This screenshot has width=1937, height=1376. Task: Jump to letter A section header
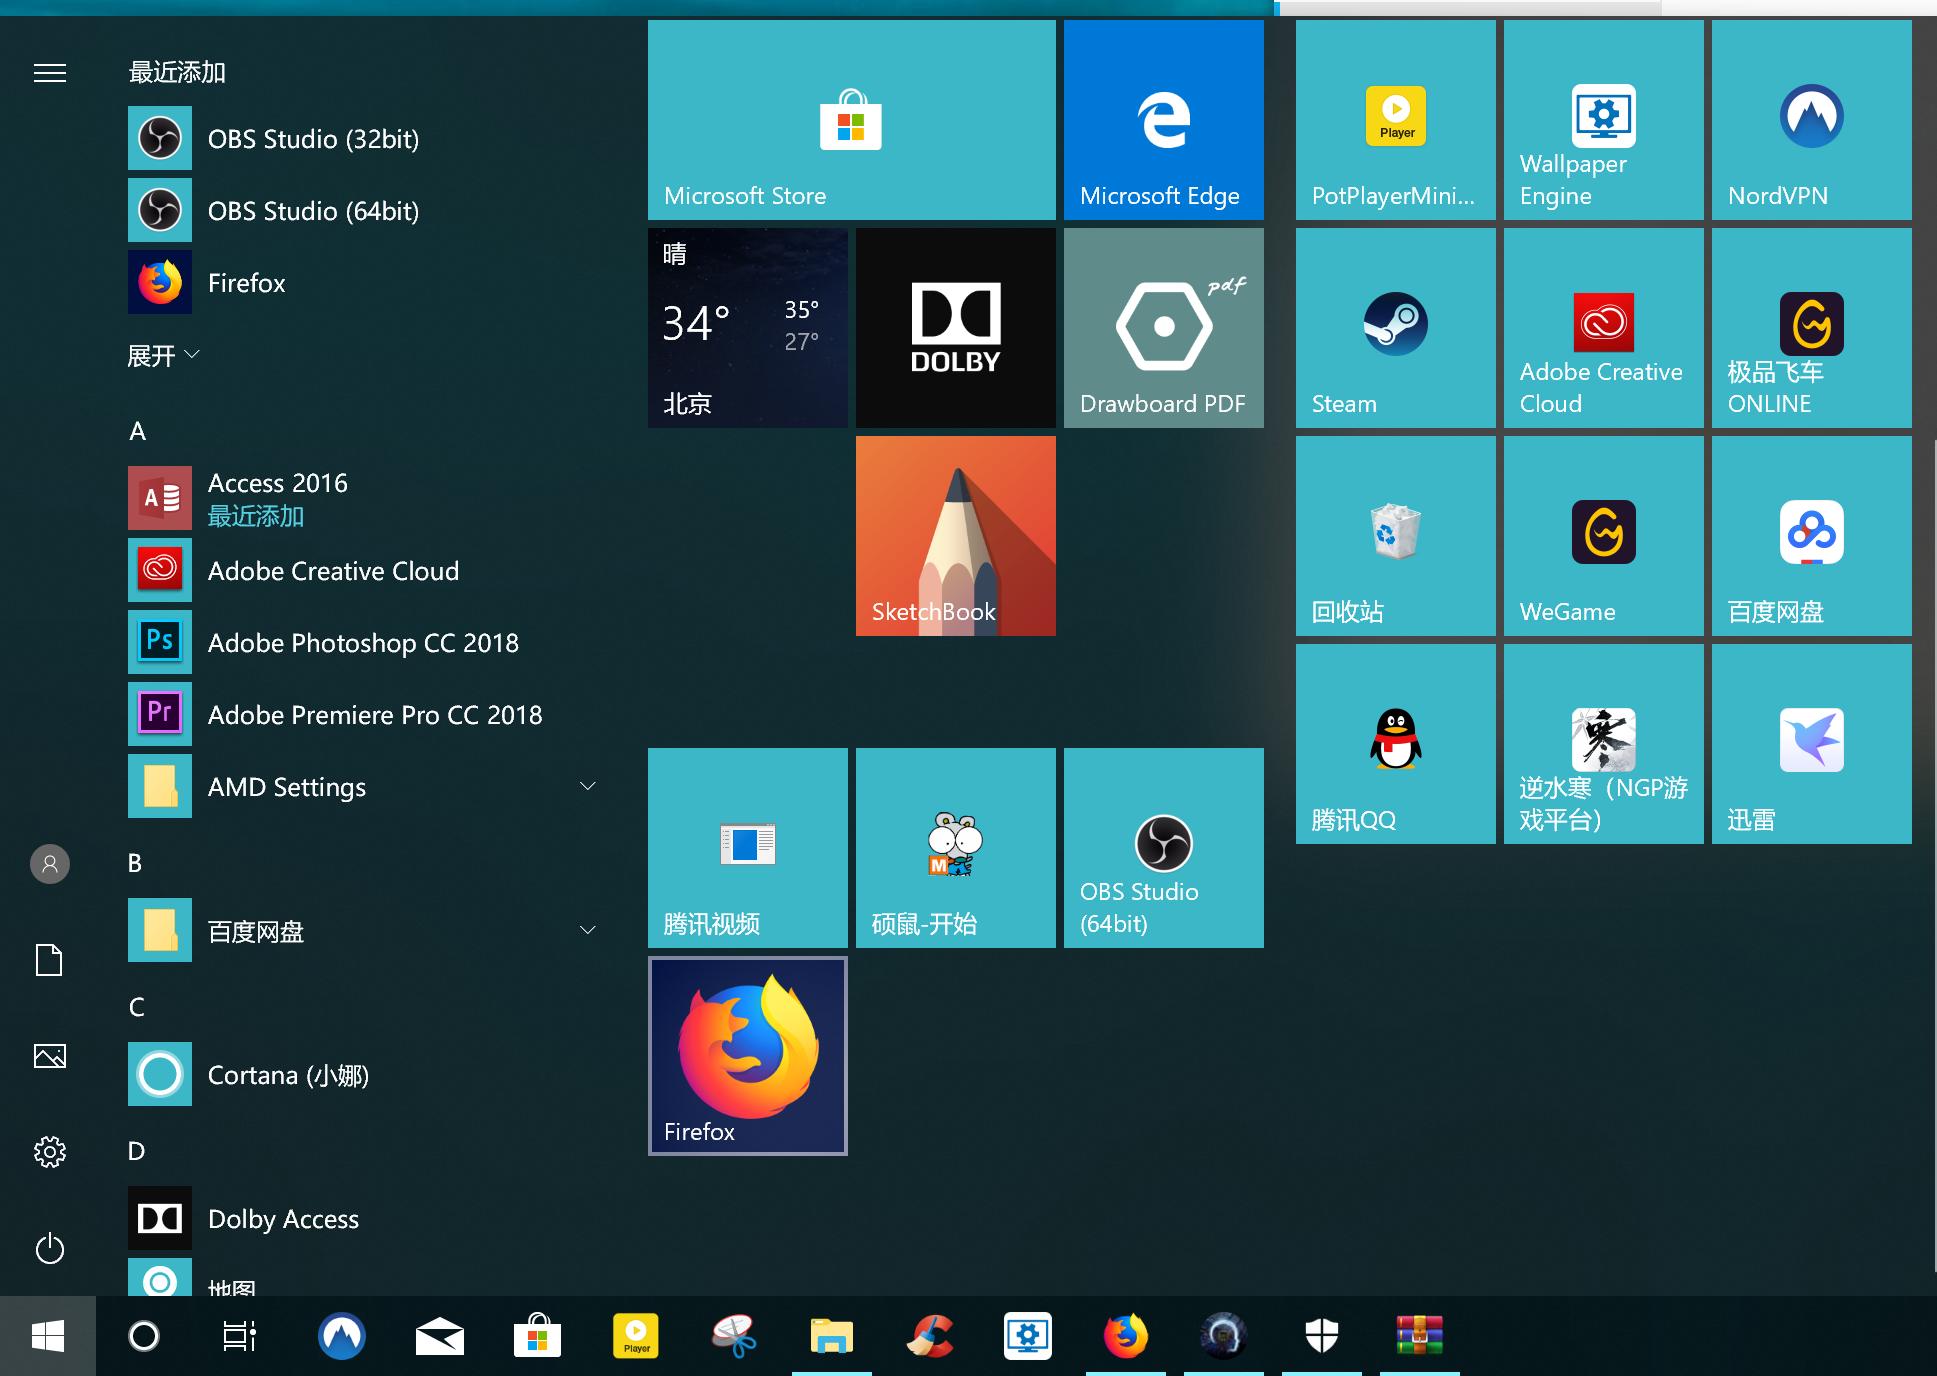point(138,431)
